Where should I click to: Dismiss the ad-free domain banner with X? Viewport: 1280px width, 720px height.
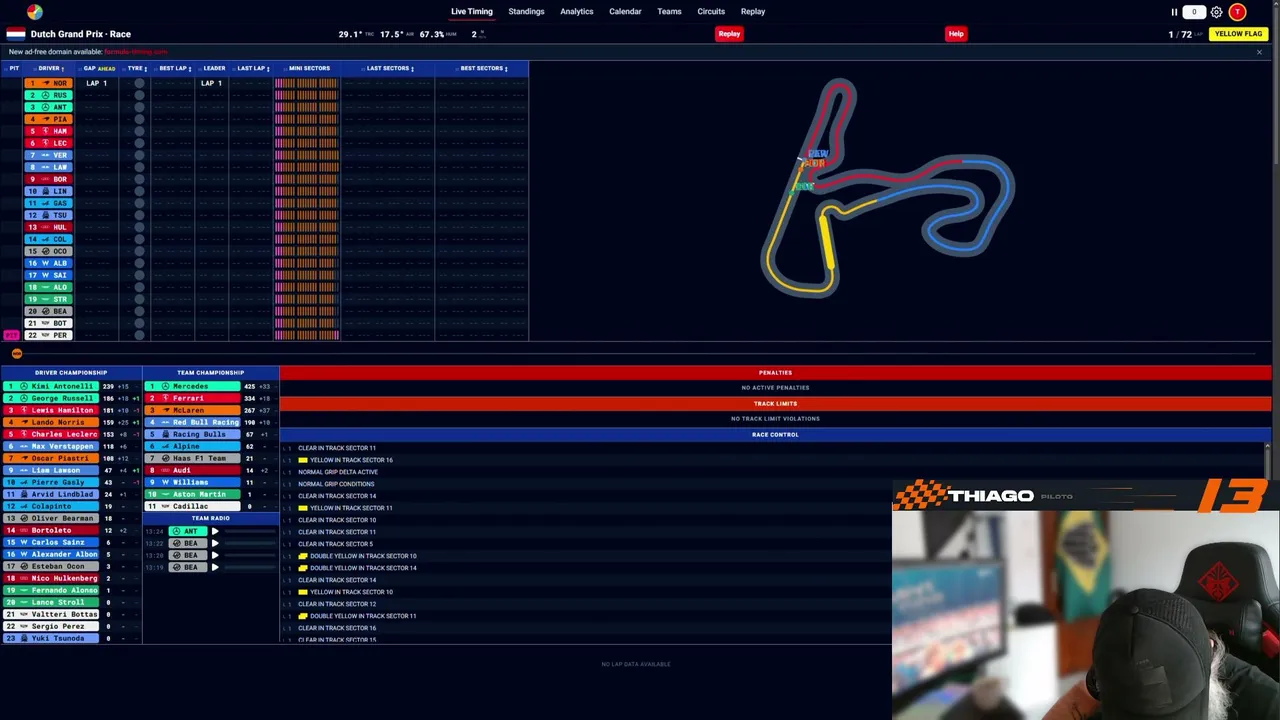(1259, 52)
